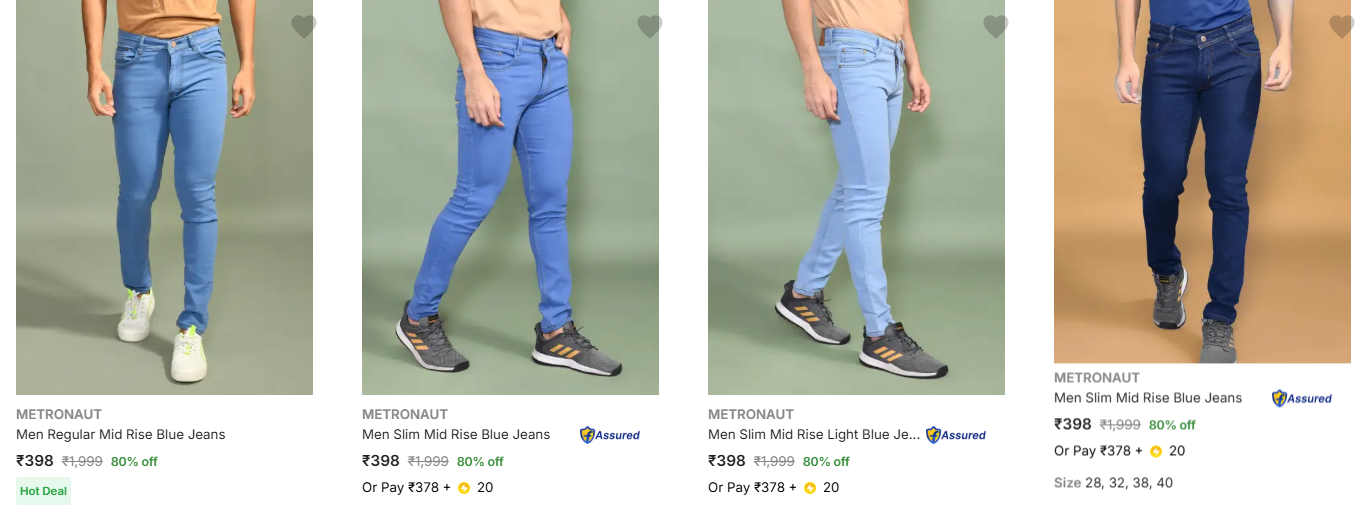The width and height of the screenshot is (1369, 511).
Task: Add dark navy jeans to wishlist
Action: click(1342, 27)
